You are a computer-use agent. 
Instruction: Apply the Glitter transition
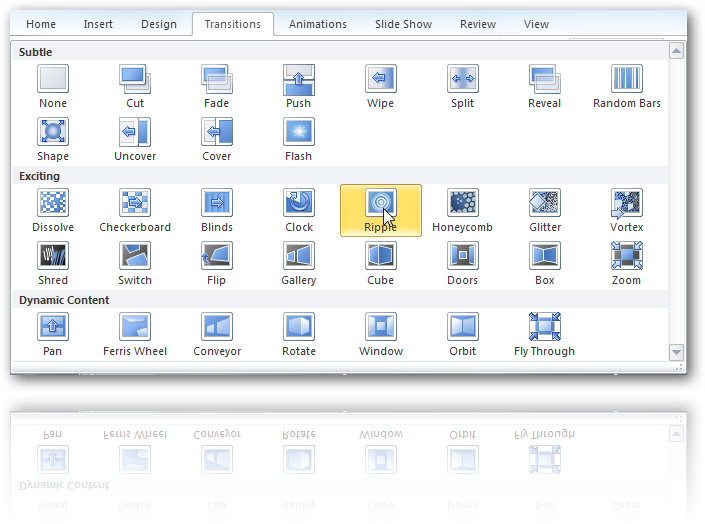point(544,210)
